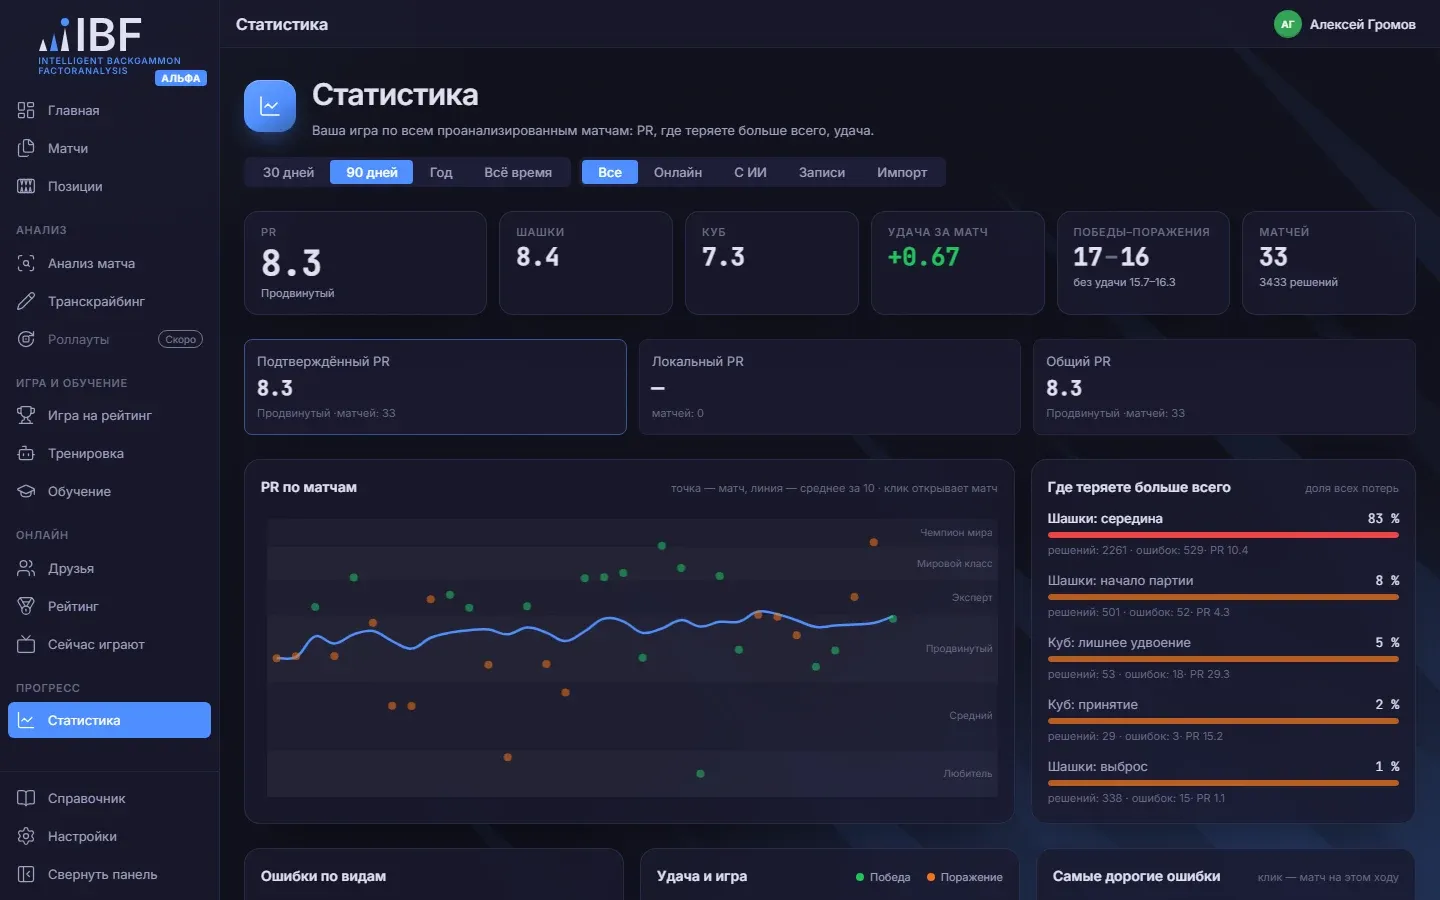Click the green last-match point ending the PR line

tap(893, 619)
